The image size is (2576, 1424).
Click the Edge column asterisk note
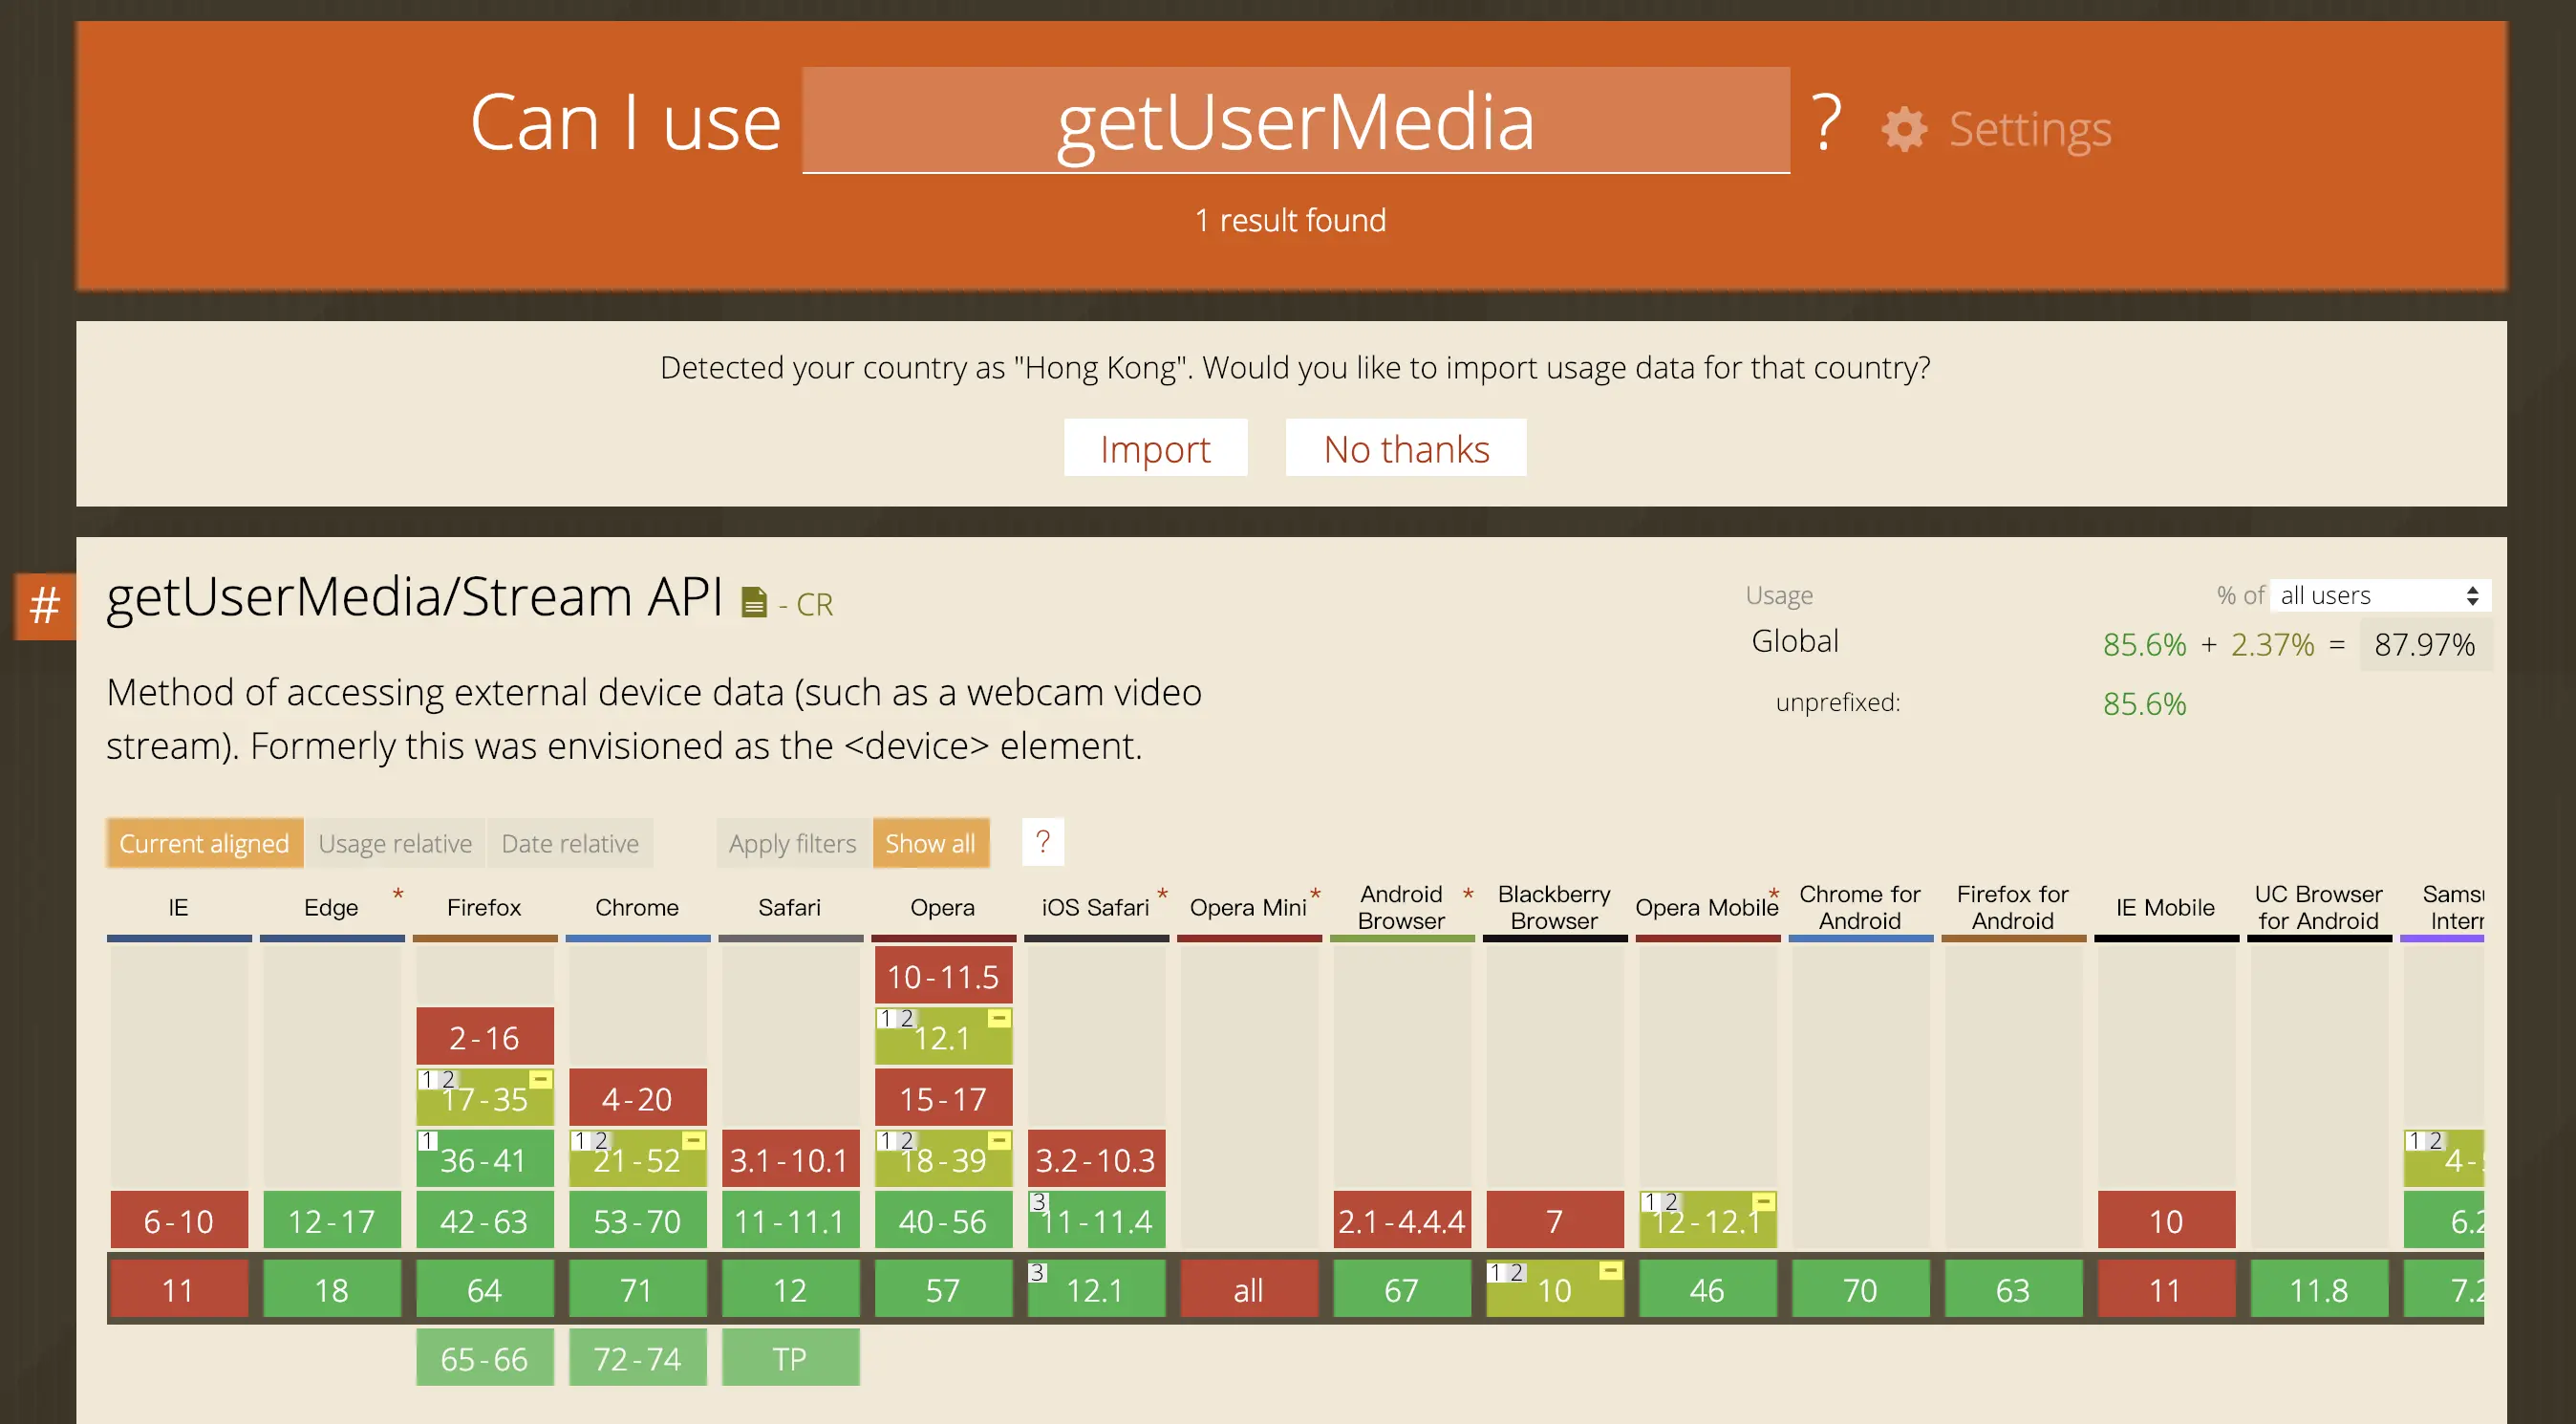(398, 894)
